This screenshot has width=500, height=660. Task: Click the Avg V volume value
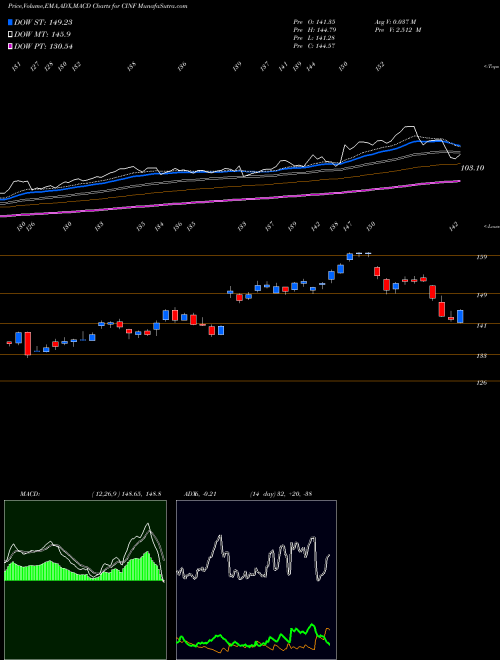pyautogui.click(x=395, y=22)
